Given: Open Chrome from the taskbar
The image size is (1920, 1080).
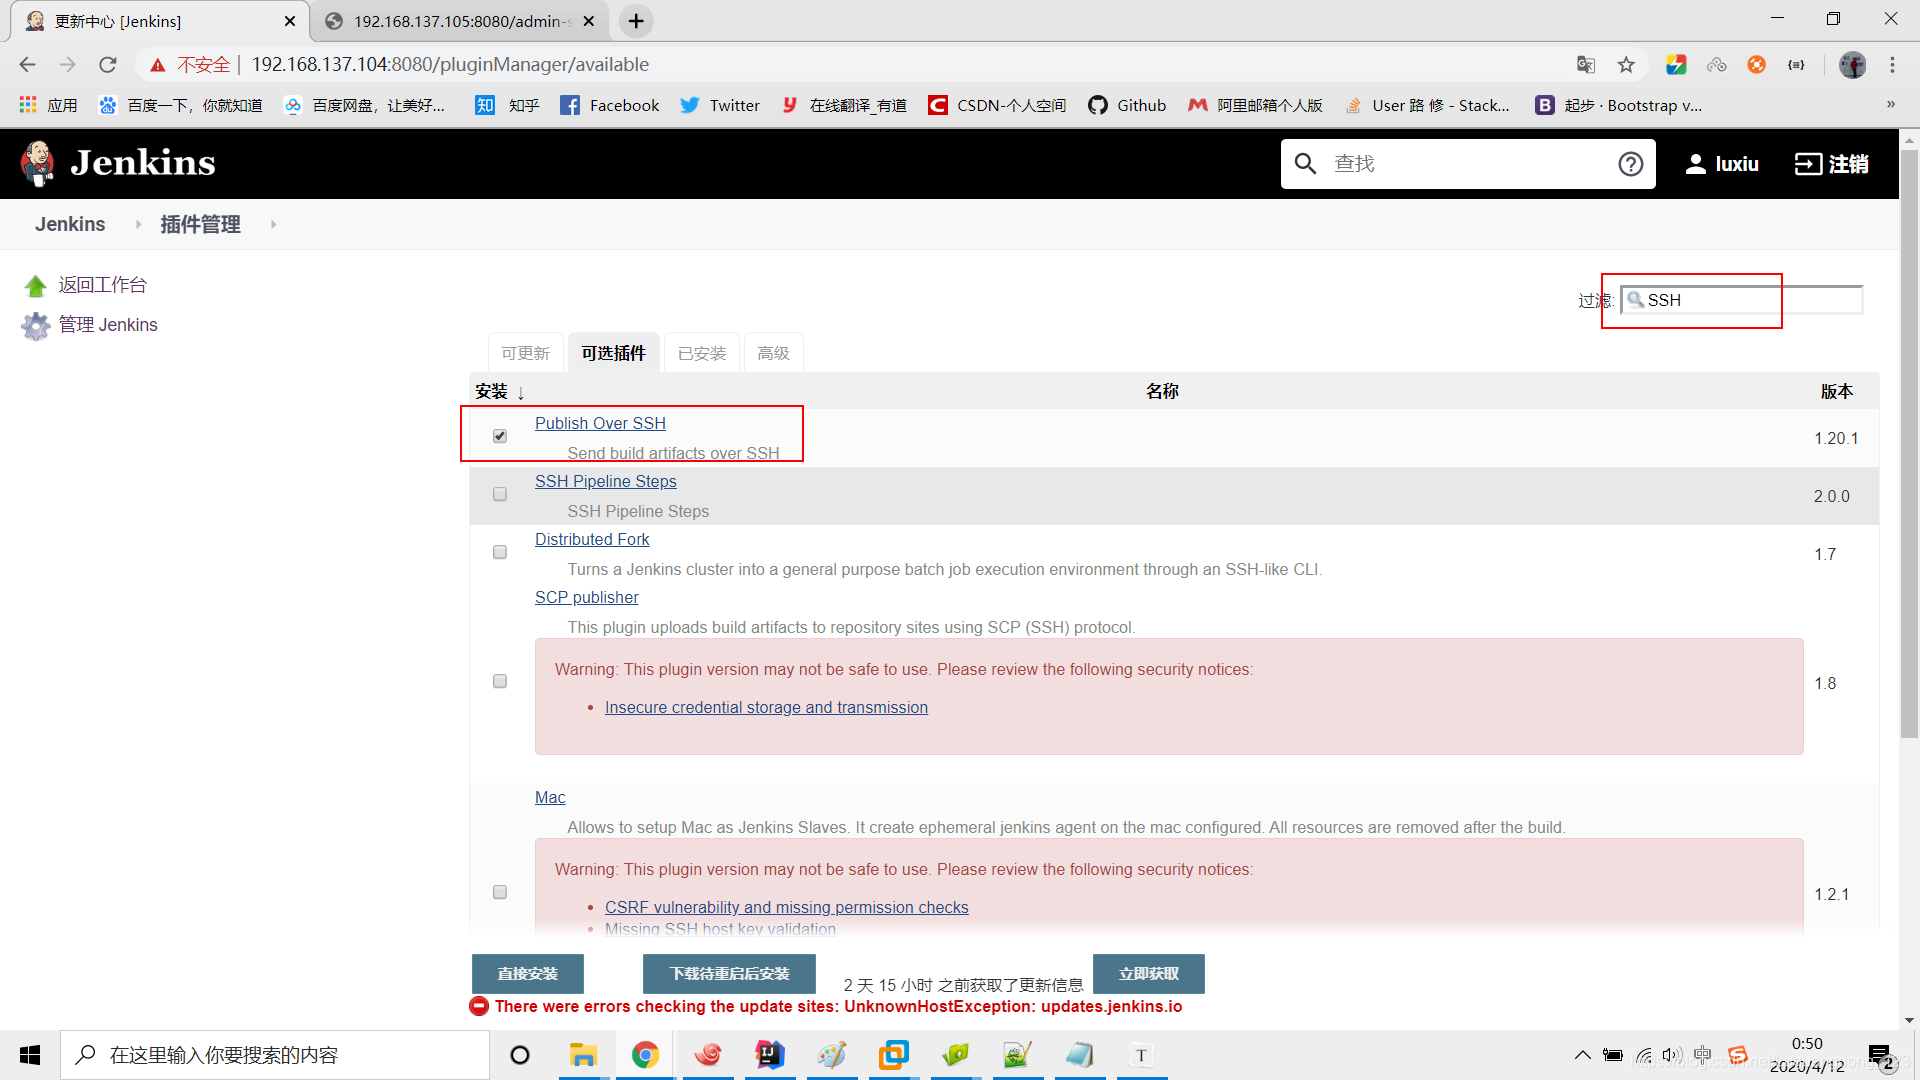Looking at the screenshot, I should pyautogui.click(x=645, y=1055).
